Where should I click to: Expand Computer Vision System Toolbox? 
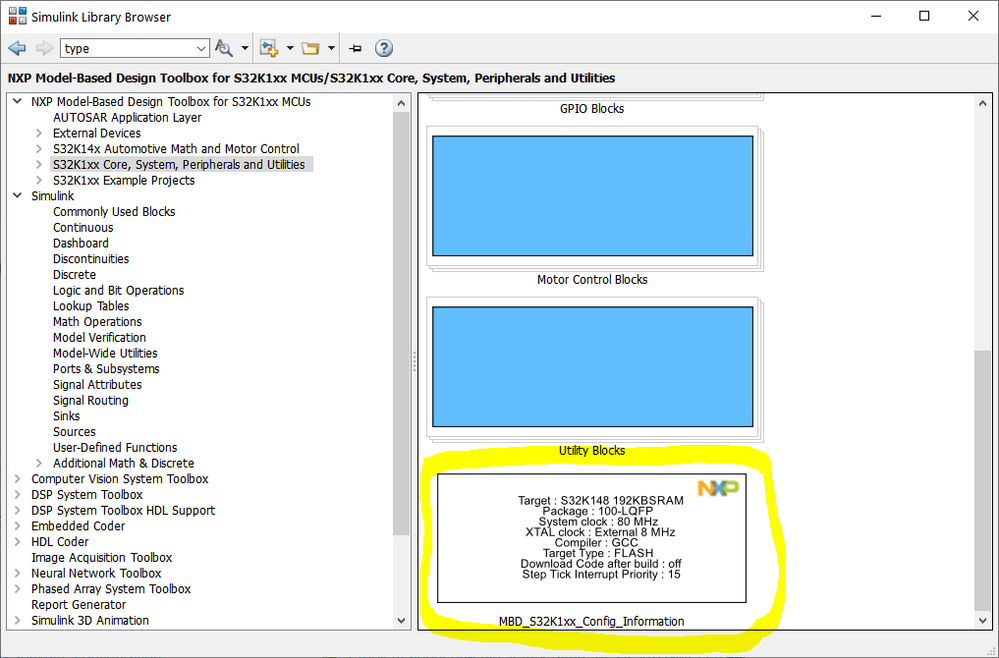click(x=18, y=479)
